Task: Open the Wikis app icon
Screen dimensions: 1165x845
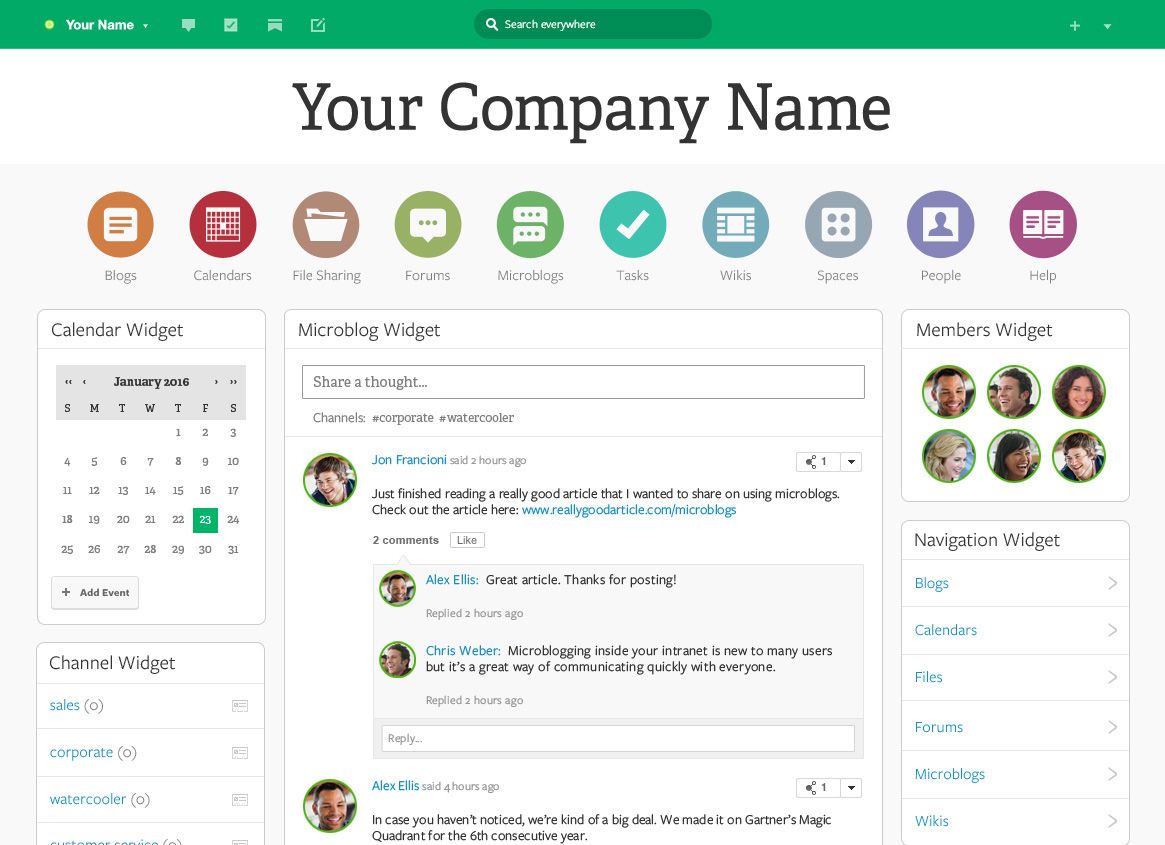Action: click(735, 224)
